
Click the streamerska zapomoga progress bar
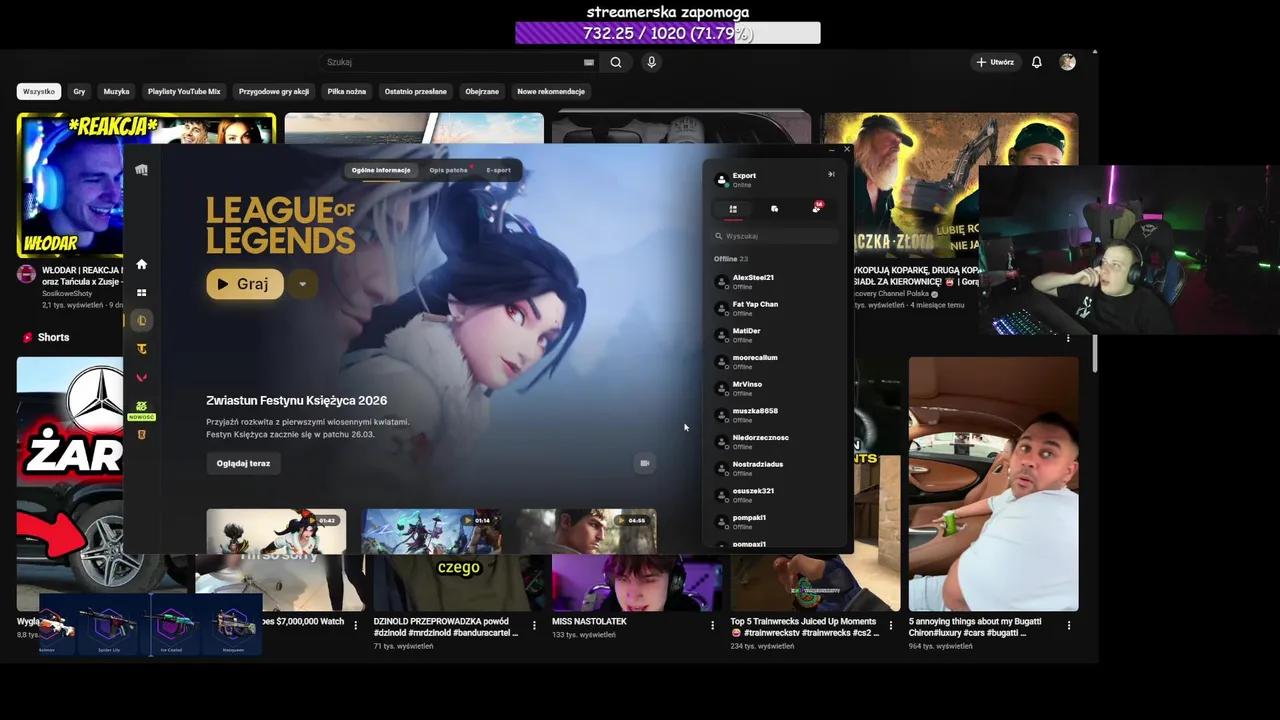click(x=667, y=33)
